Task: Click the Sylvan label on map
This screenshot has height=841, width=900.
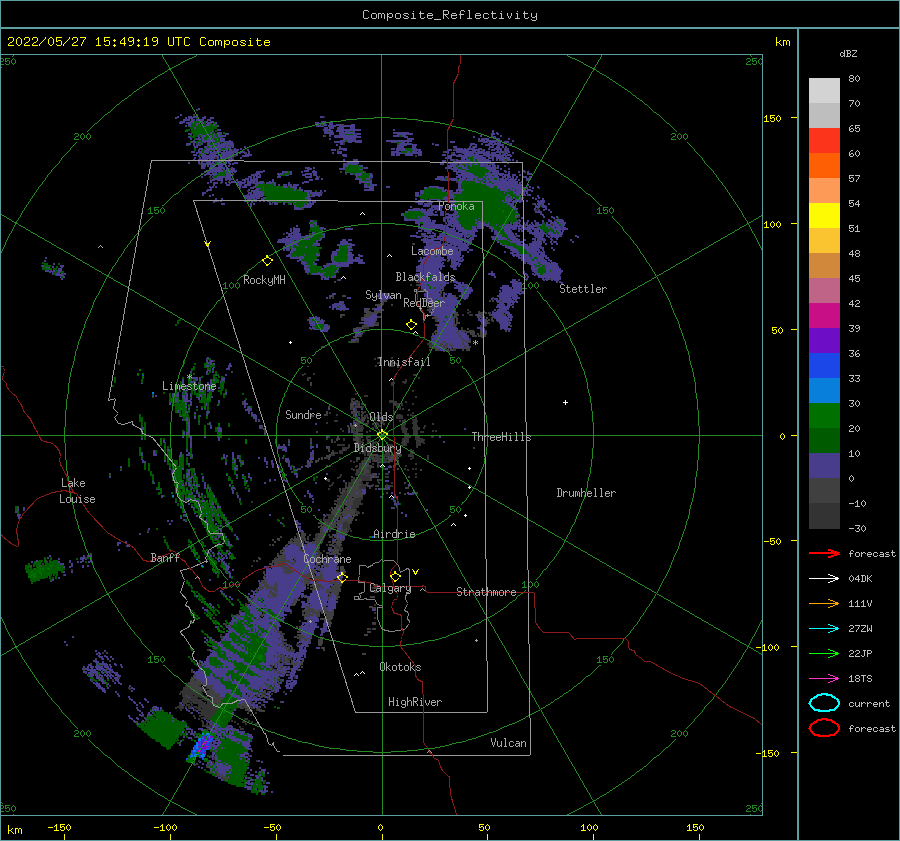Action: (383, 295)
